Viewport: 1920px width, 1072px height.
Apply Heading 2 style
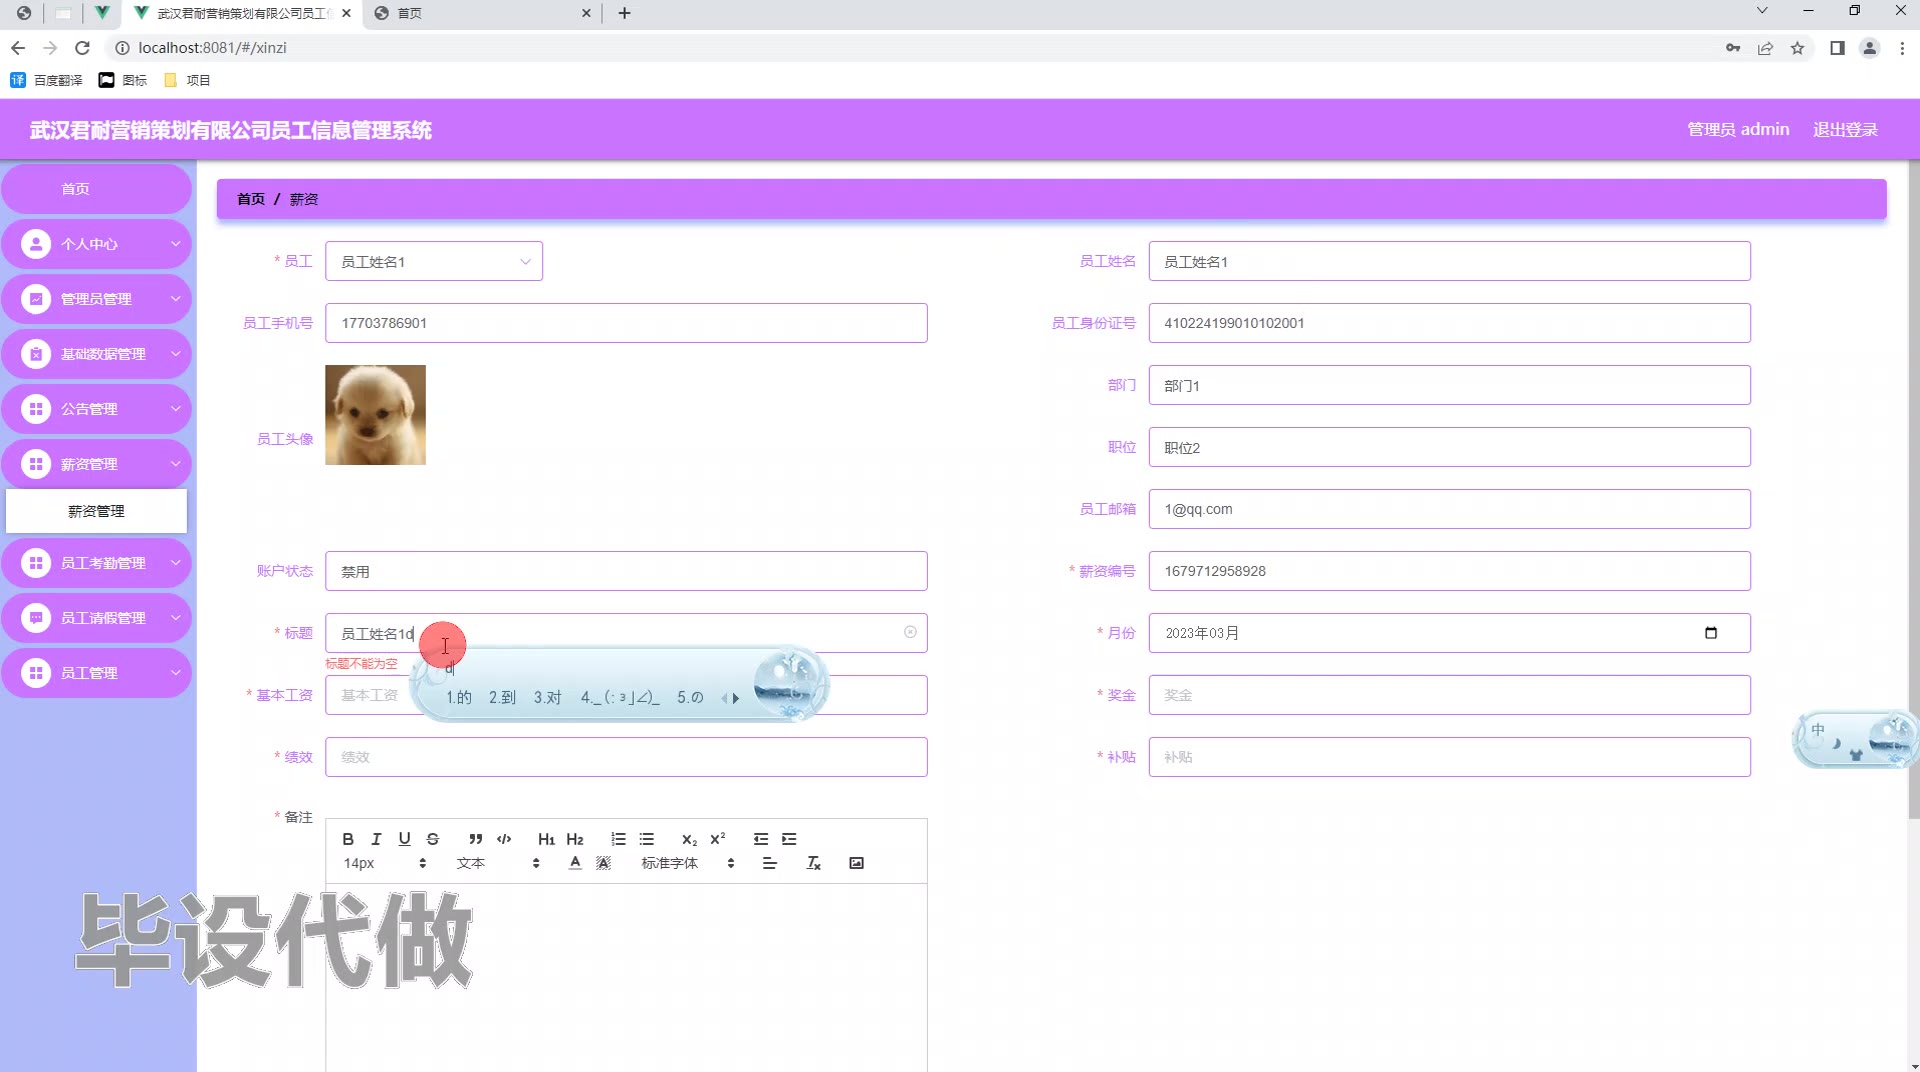point(575,839)
